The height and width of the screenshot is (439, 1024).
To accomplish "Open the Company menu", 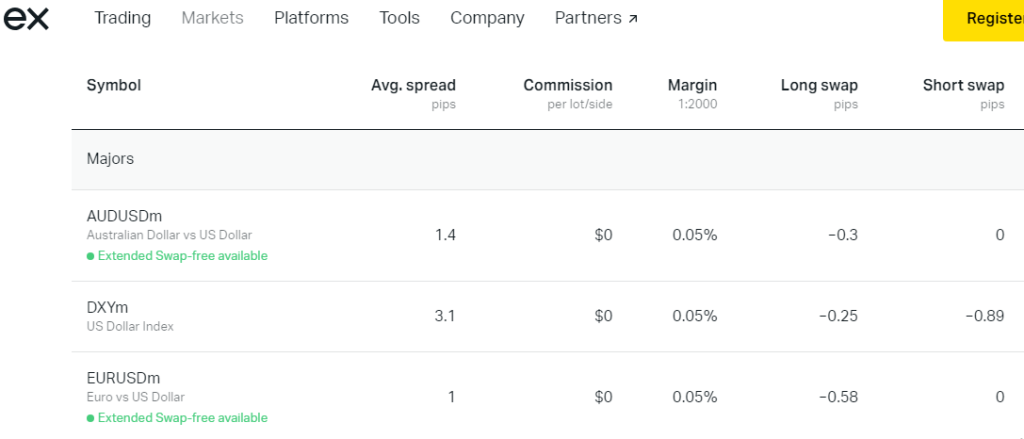I will pos(487,18).
